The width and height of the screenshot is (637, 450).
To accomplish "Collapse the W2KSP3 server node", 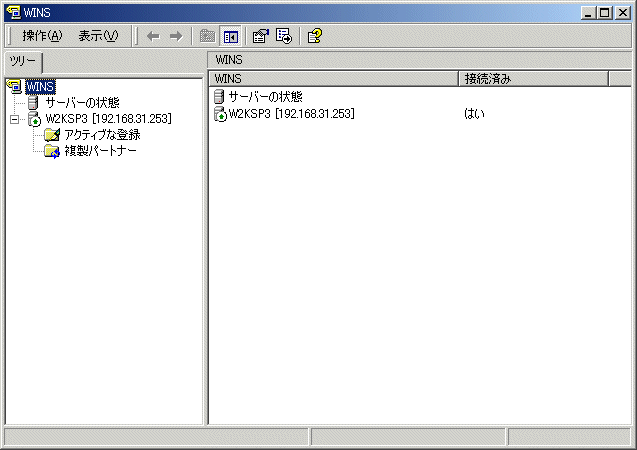I will coord(14,119).
